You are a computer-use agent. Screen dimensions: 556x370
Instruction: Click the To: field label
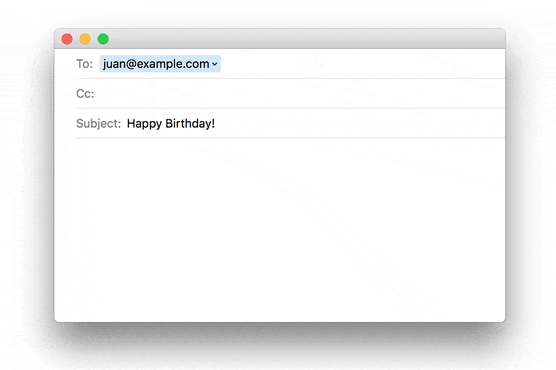(84, 64)
